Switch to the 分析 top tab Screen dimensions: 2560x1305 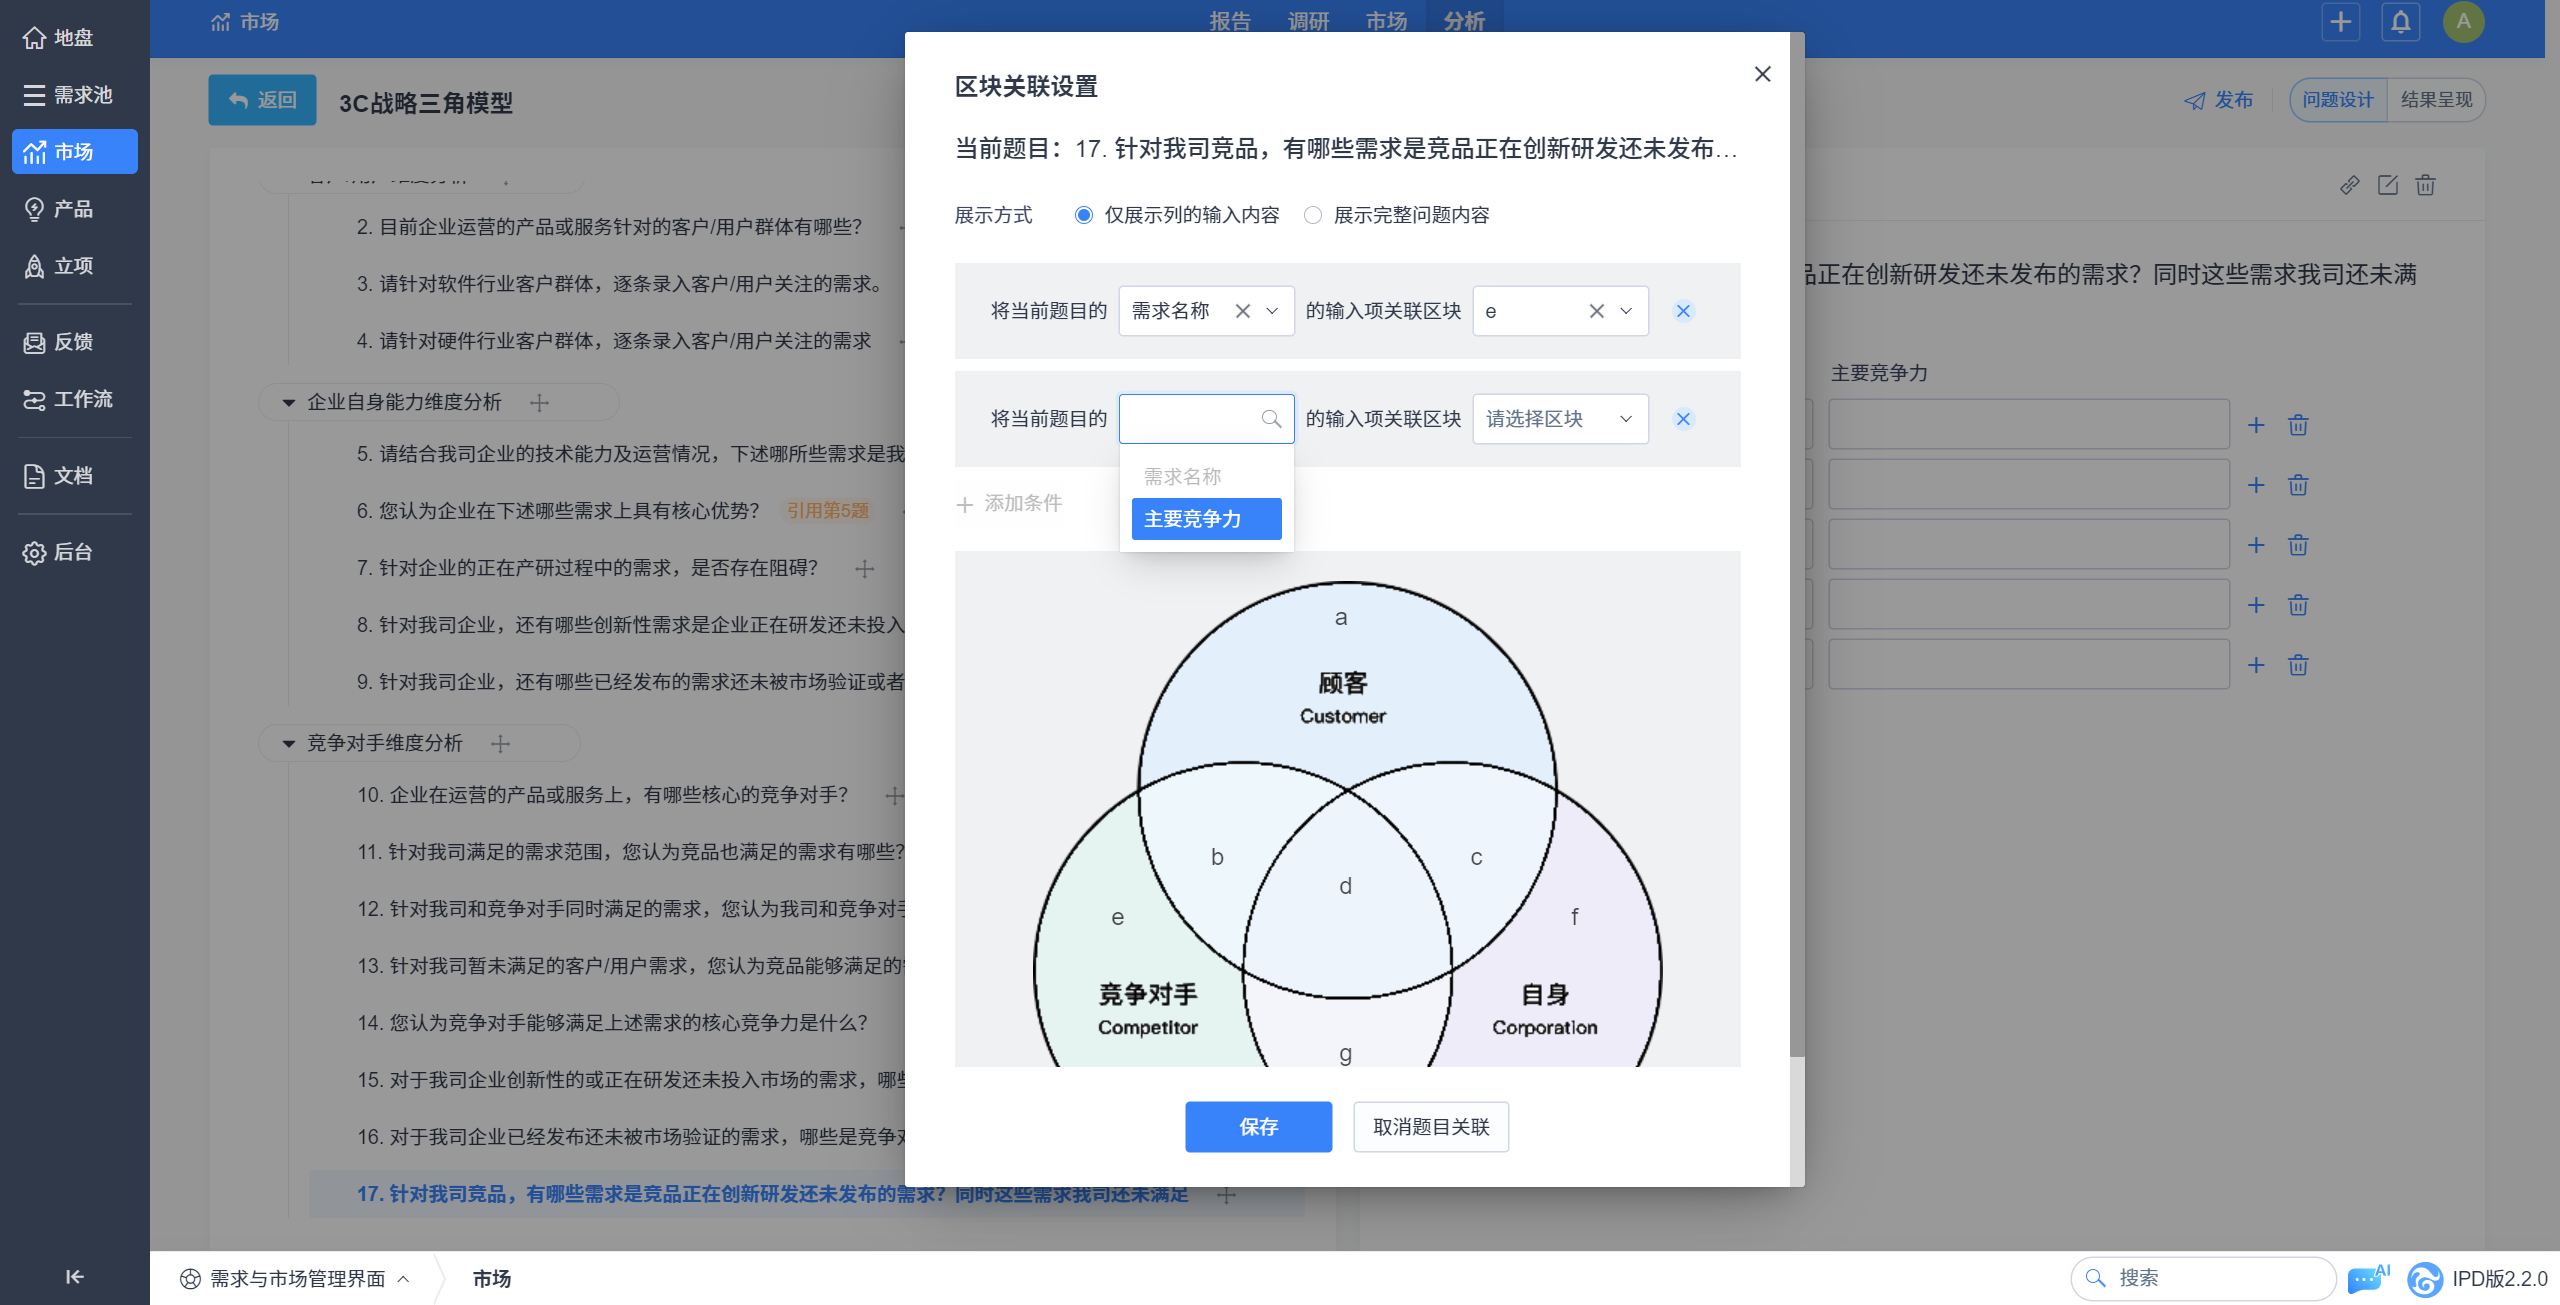[x=1464, y=22]
